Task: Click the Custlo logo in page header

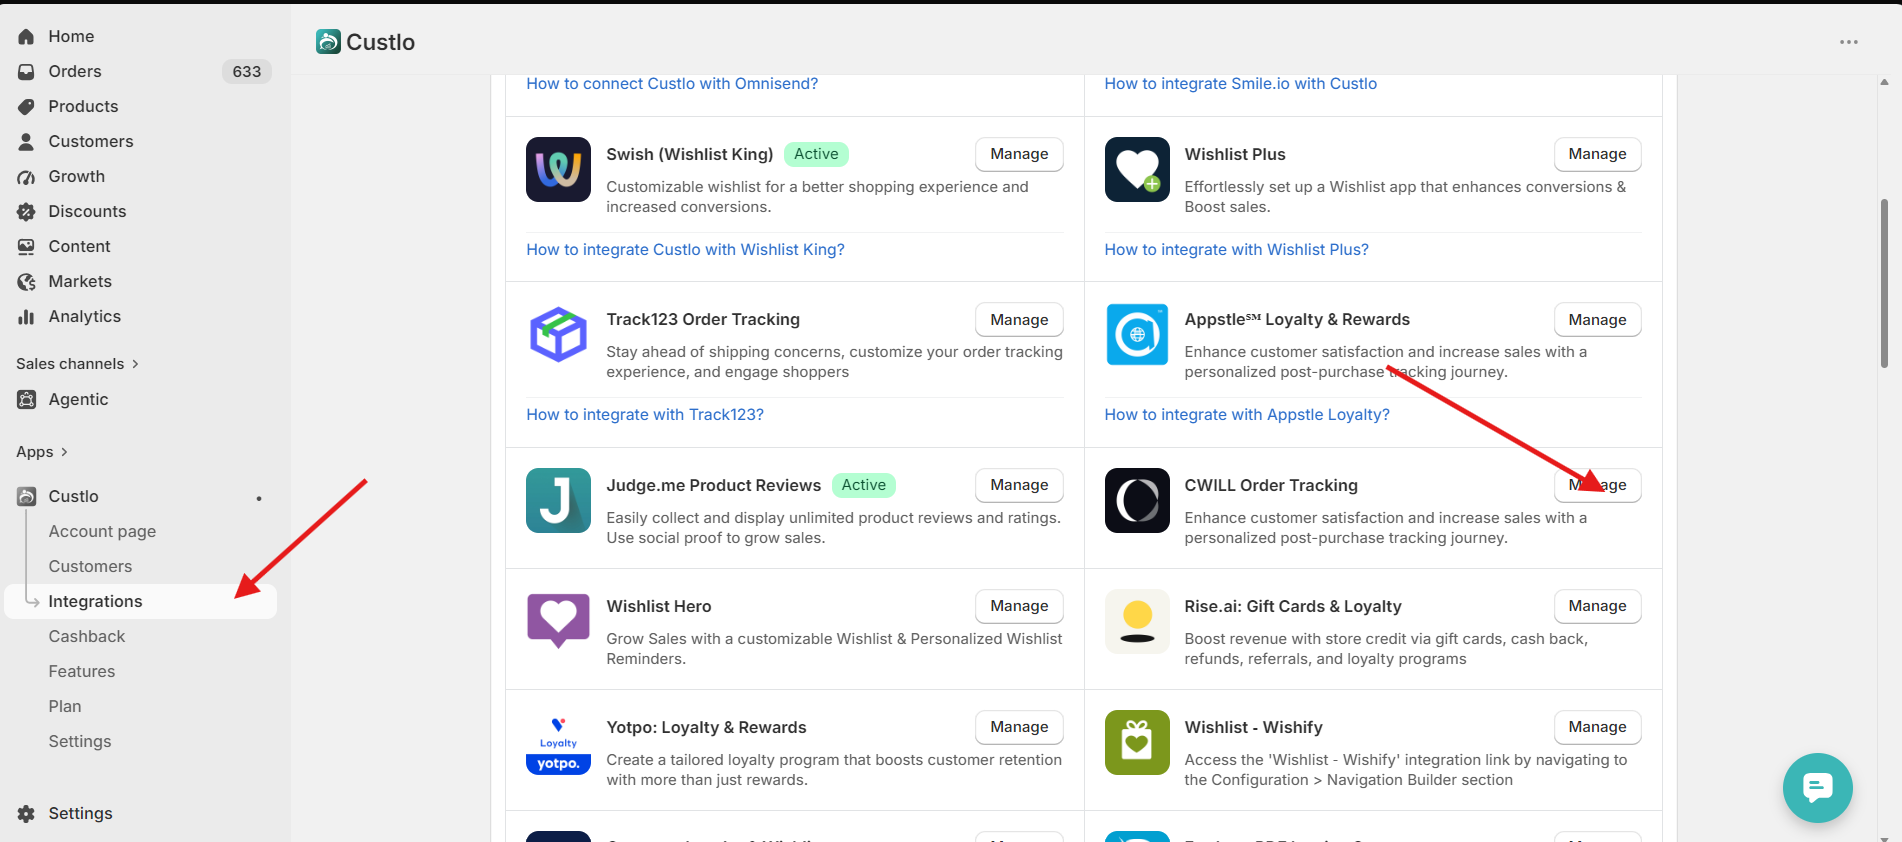Action: click(328, 42)
